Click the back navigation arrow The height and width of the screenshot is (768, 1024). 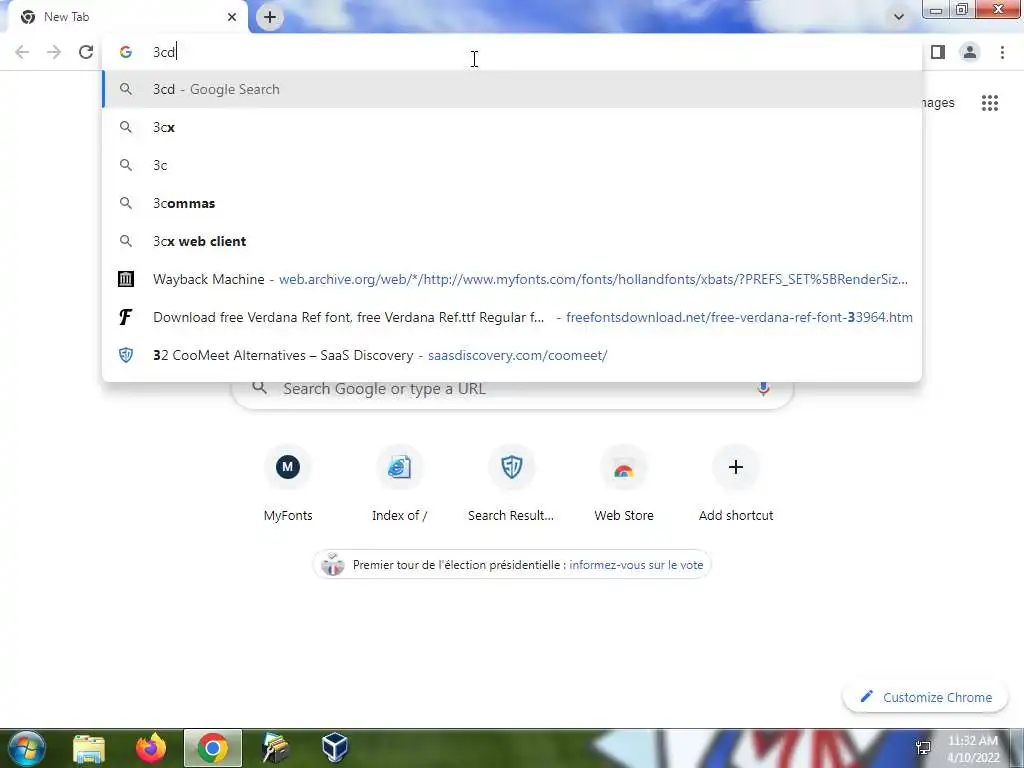point(22,52)
